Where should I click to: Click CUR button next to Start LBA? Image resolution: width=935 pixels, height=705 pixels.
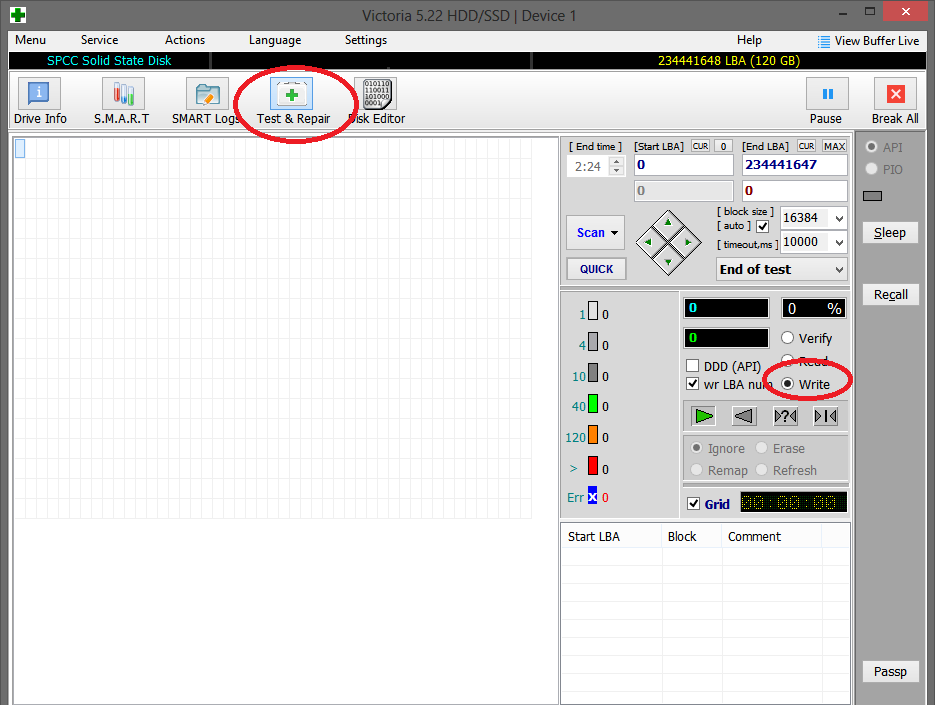(x=700, y=146)
